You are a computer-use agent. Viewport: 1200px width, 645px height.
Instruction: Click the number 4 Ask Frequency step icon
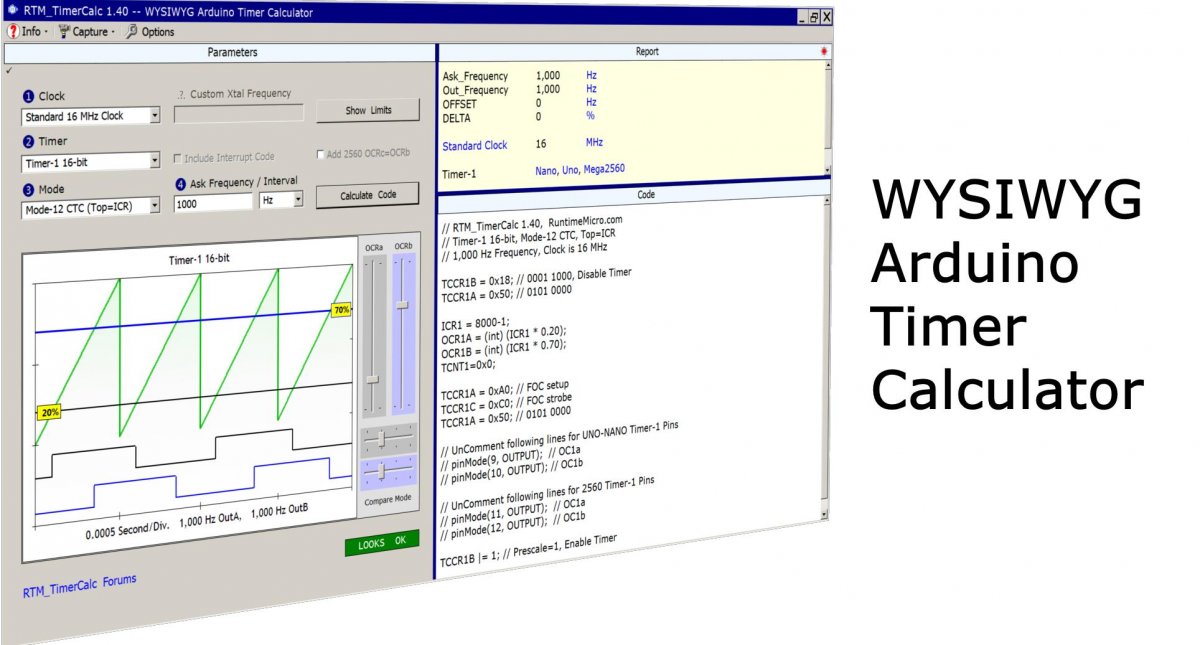click(181, 183)
